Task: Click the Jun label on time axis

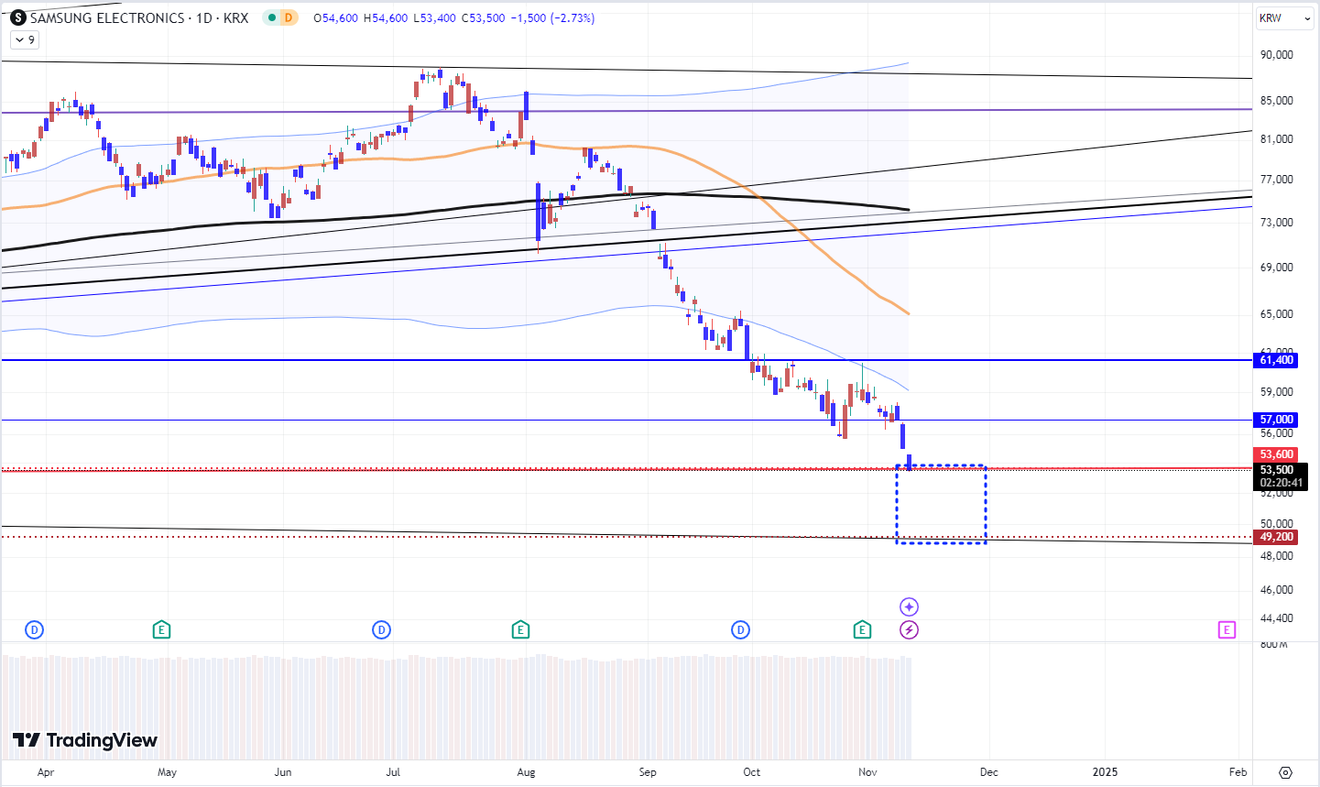Action: (x=283, y=772)
